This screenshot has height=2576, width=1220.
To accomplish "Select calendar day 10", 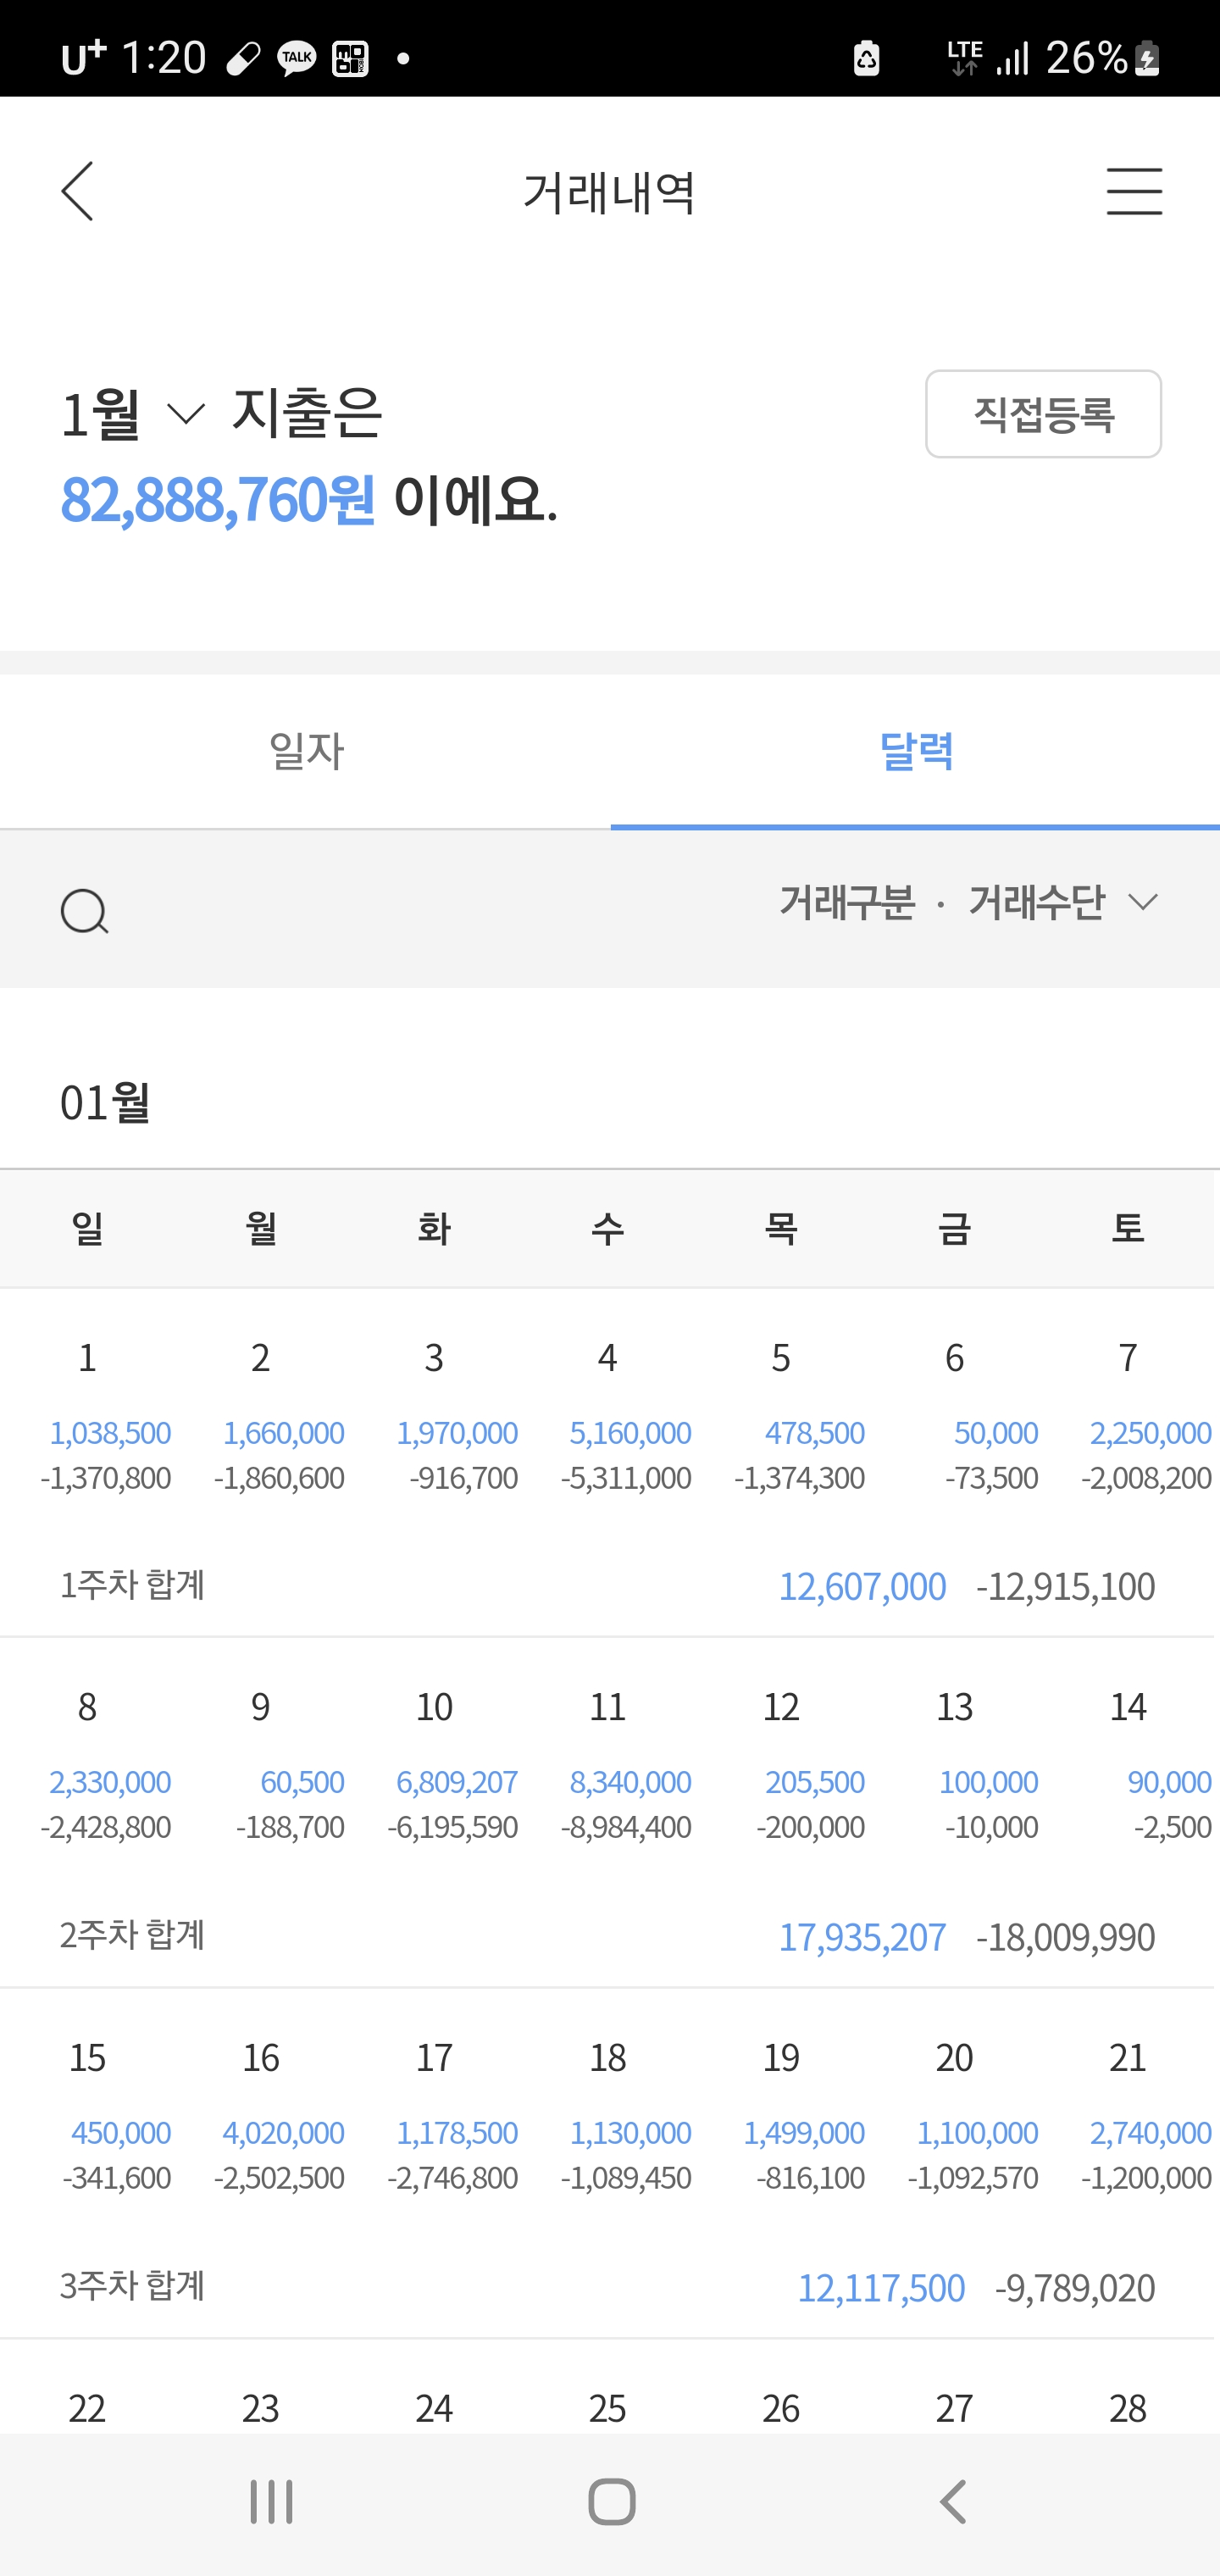I will pos(434,1706).
